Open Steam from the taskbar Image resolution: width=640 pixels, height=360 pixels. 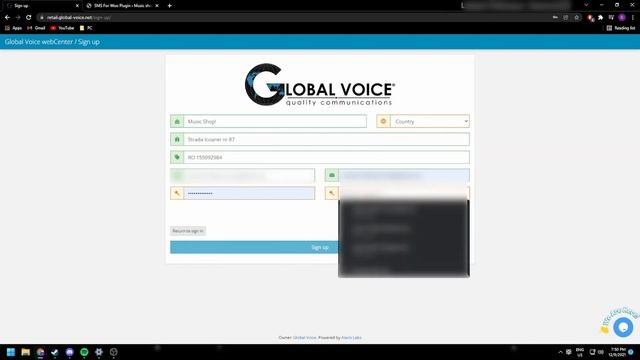[55, 352]
